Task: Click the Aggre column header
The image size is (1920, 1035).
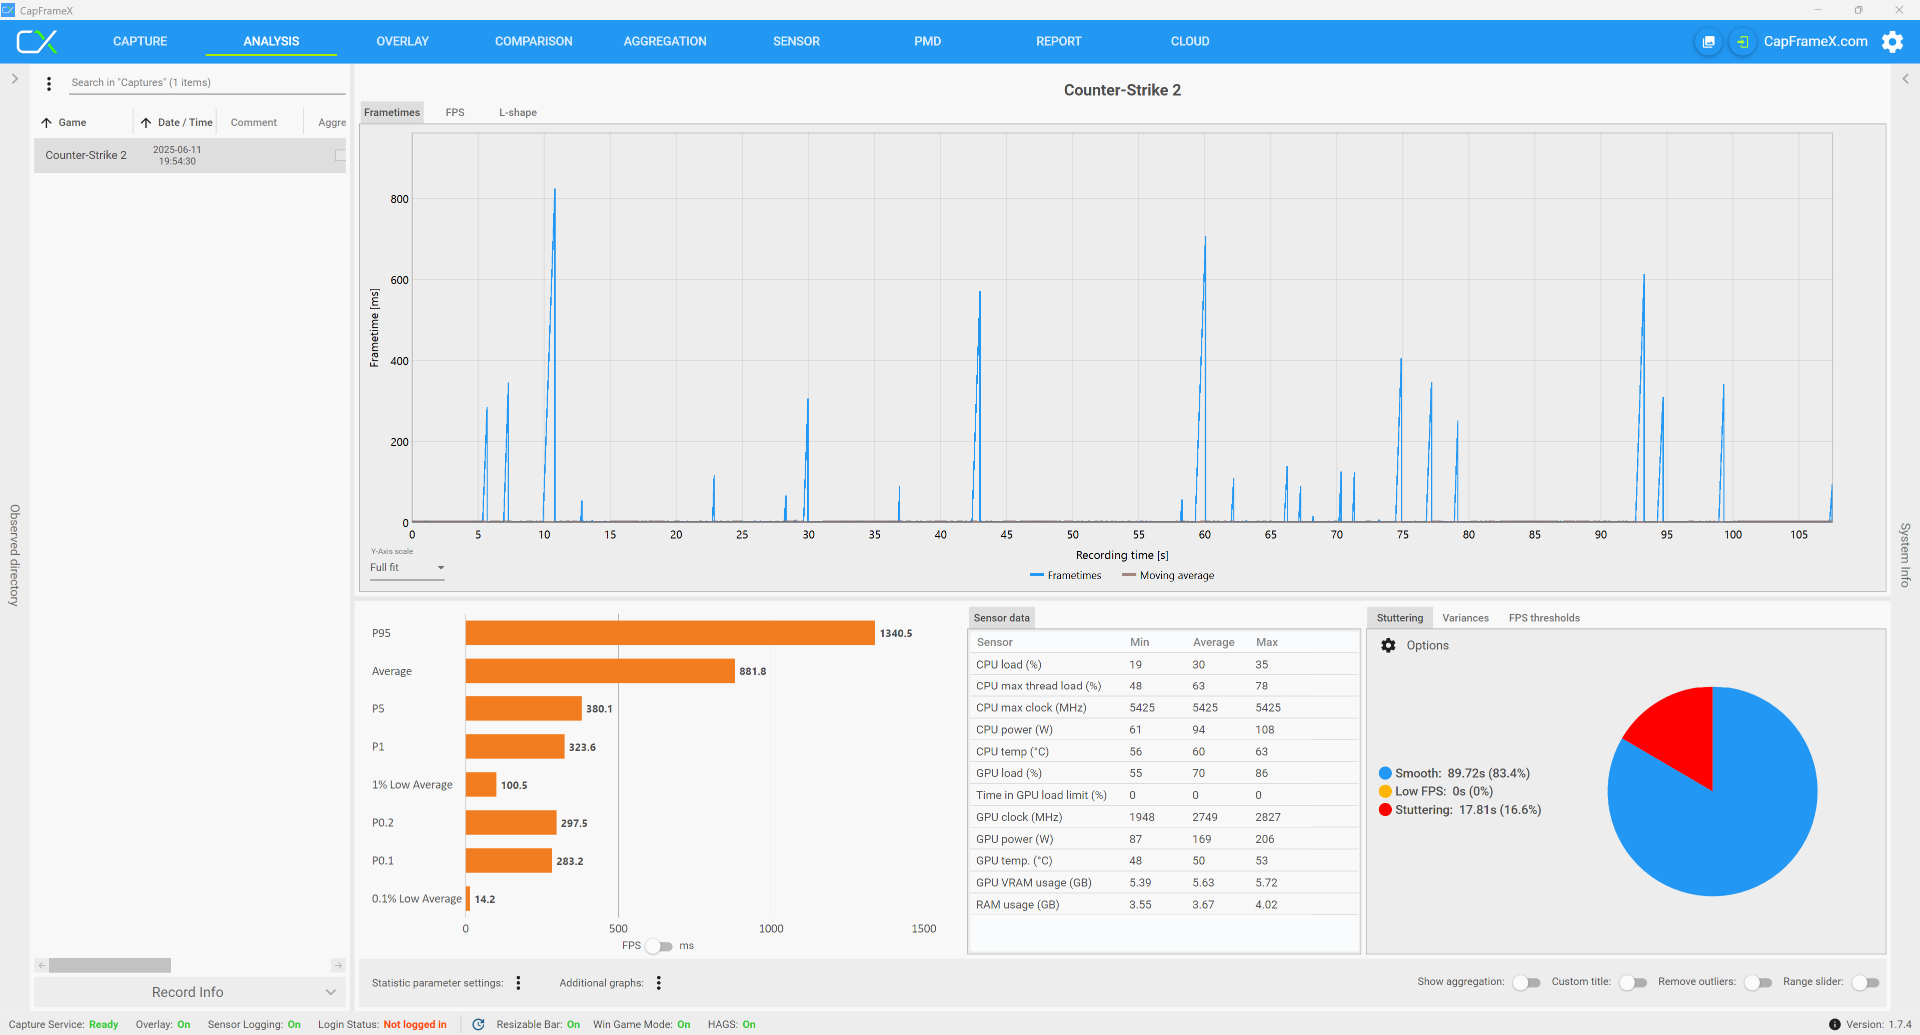Action: (332, 123)
